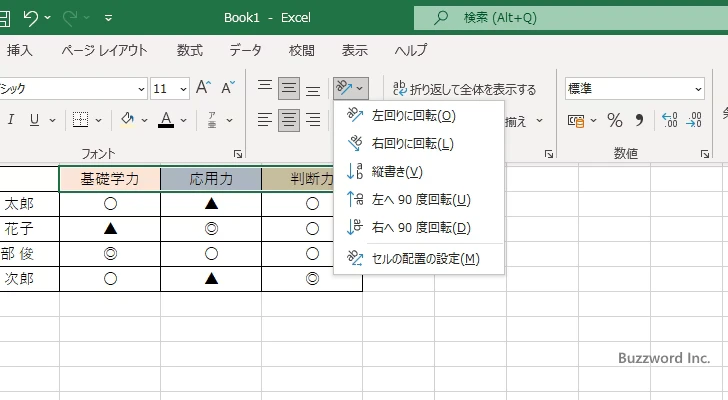Open the fill color dropdown arrow
The image size is (728, 400).
pyautogui.click(x=144, y=120)
